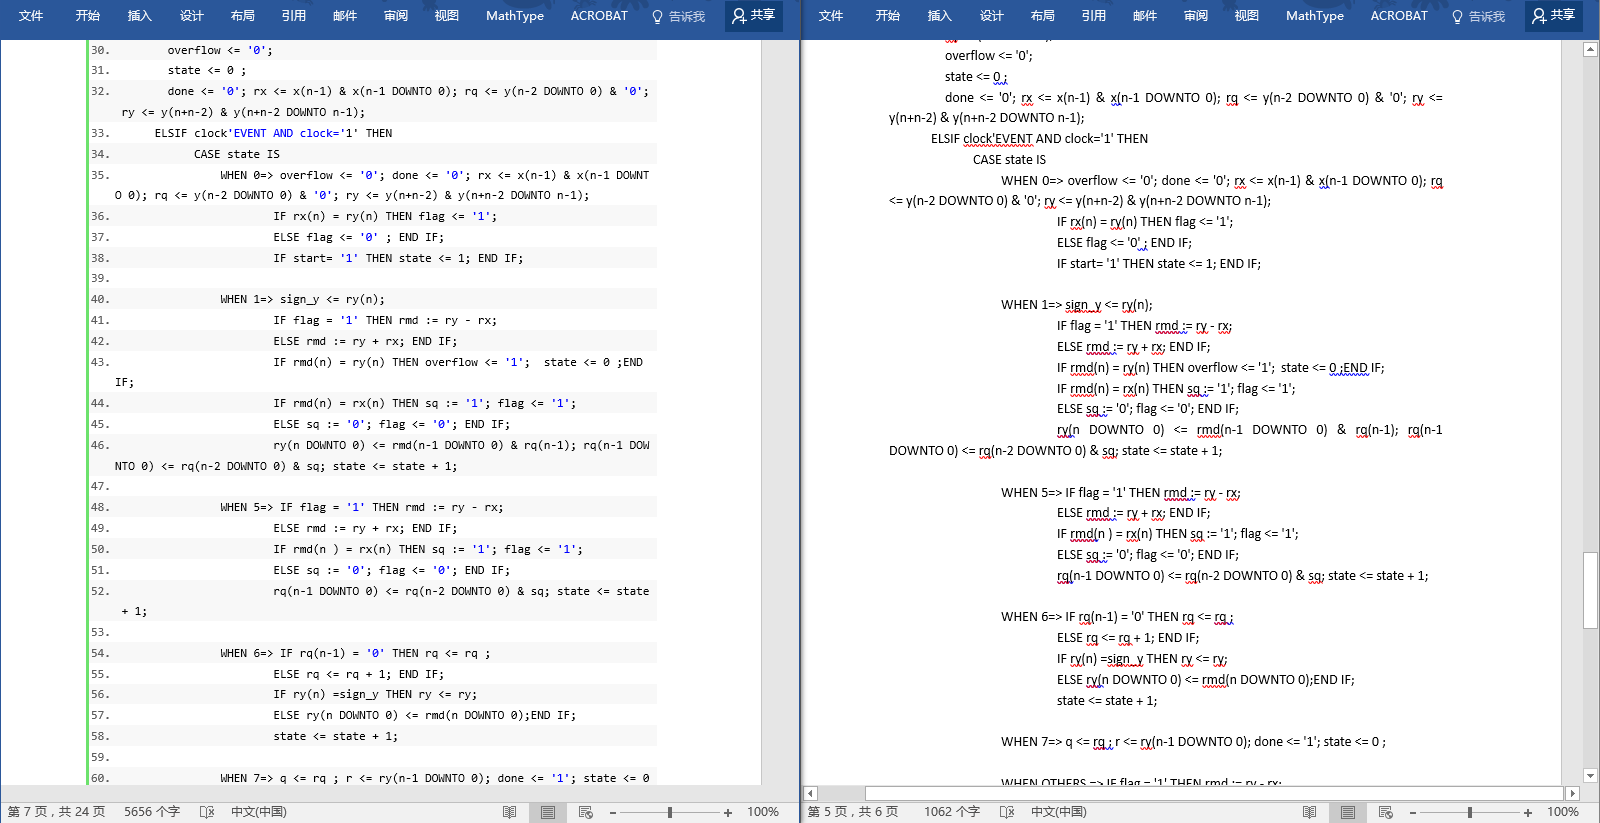The height and width of the screenshot is (823, 1600).
Task: Open the proofing check icon in right status bar
Action: (1007, 812)
